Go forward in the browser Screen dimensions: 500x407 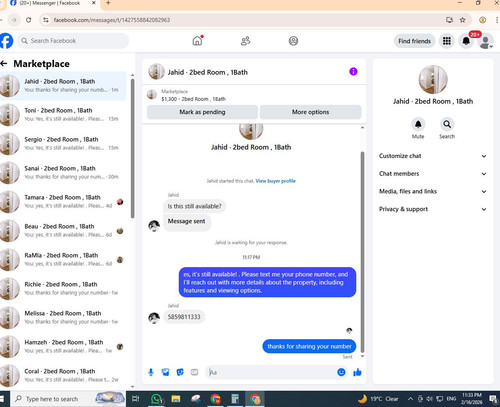(14, 20)
